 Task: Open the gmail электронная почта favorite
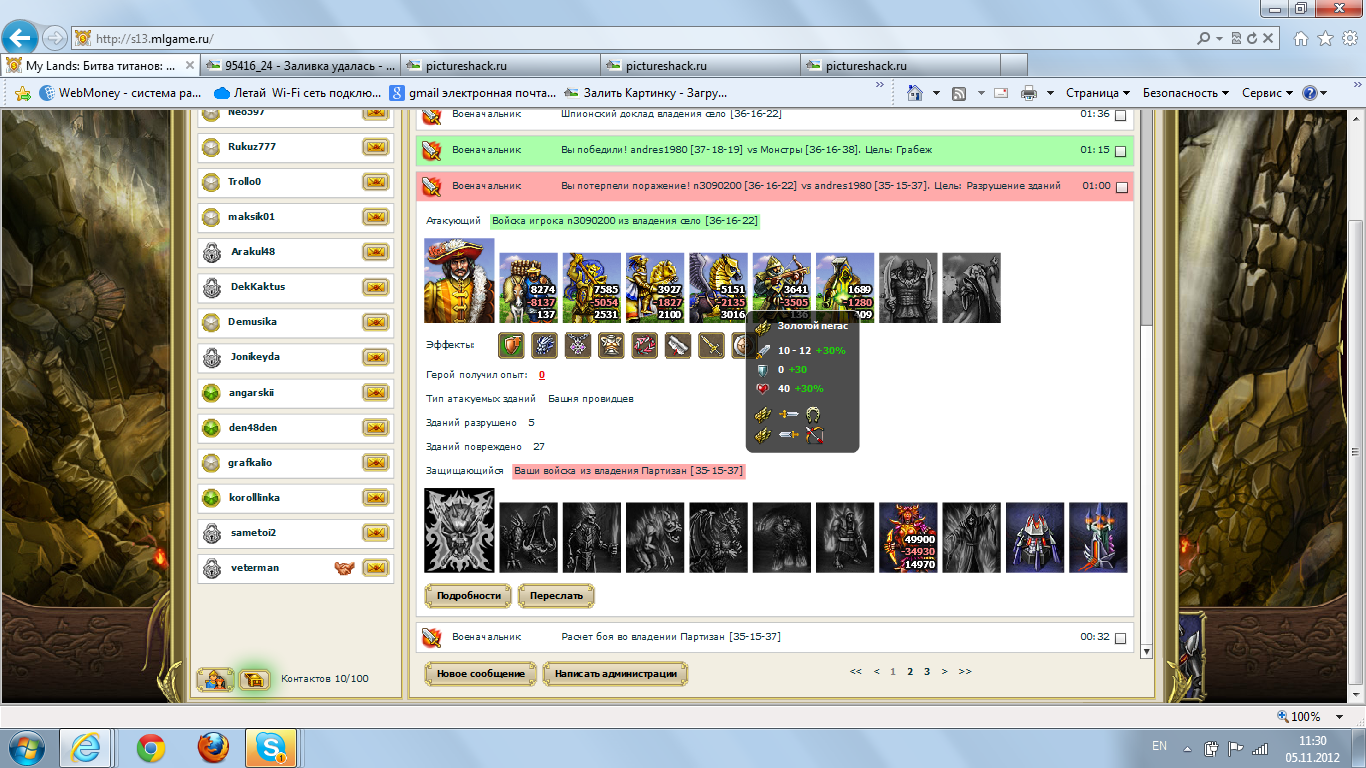click(473, 93)
